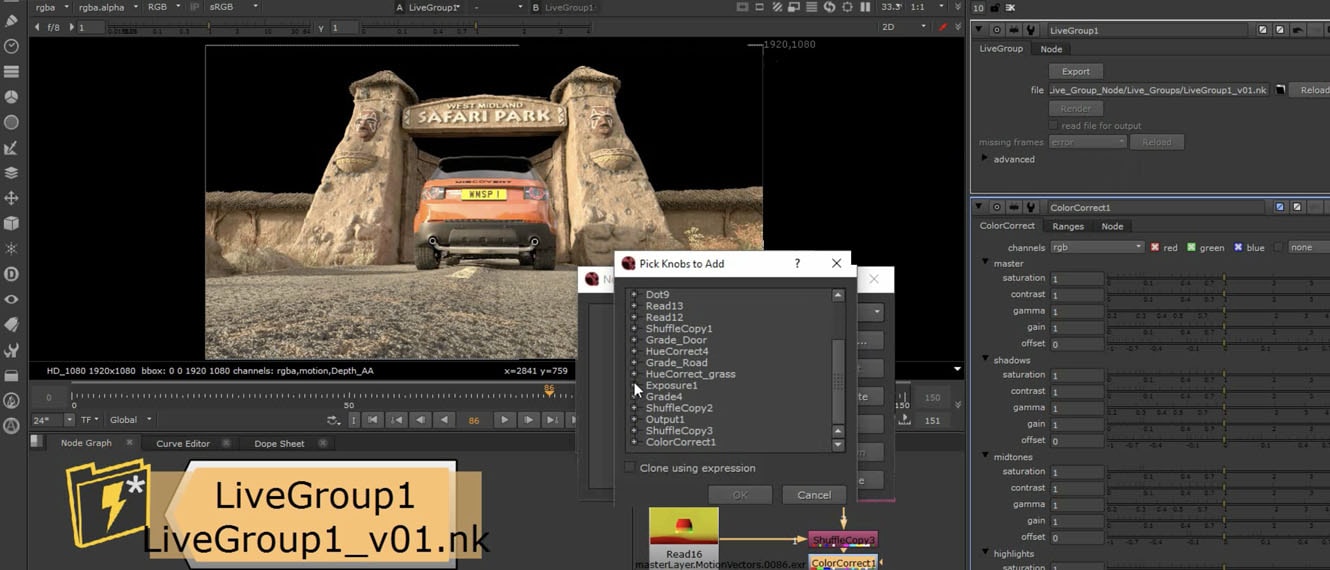1330x570 pixels.
Task: Toggle the read file for output checkbox
Action: click(1053, 126)
